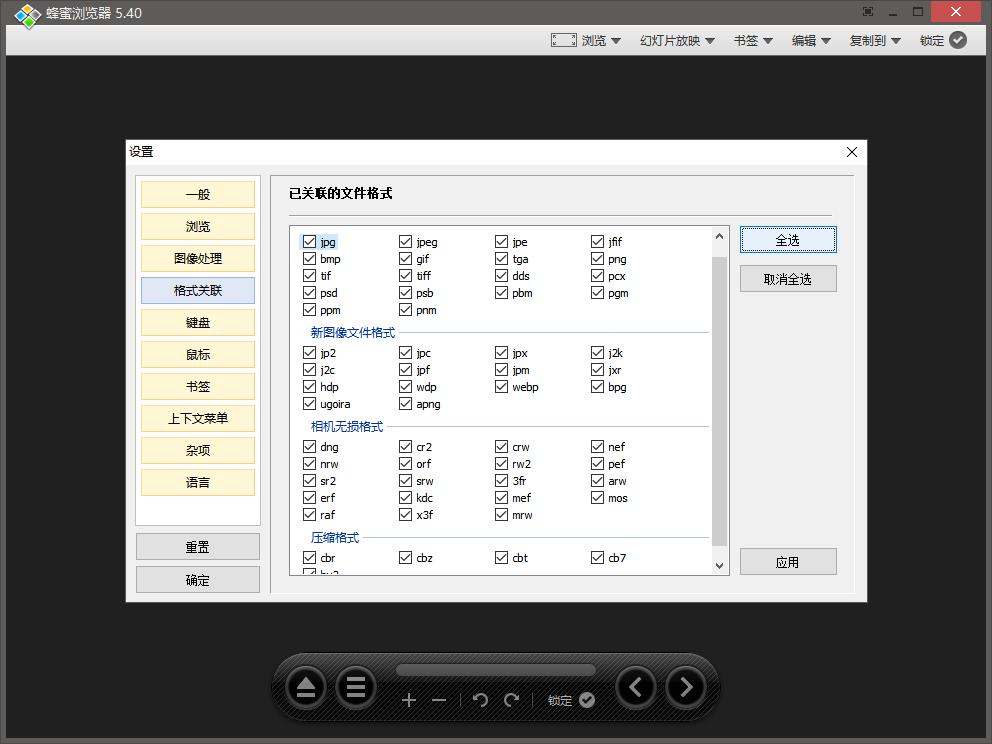
Task: Rotate image left with the counterclockwise icon
Action: coord(480,700)
